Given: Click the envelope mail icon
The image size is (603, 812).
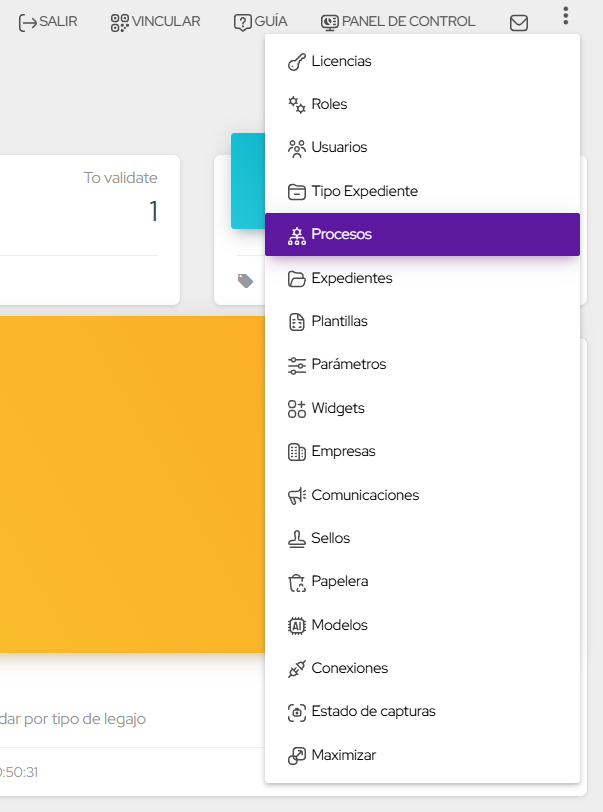Looking at the screenshot, I should 519,22.
